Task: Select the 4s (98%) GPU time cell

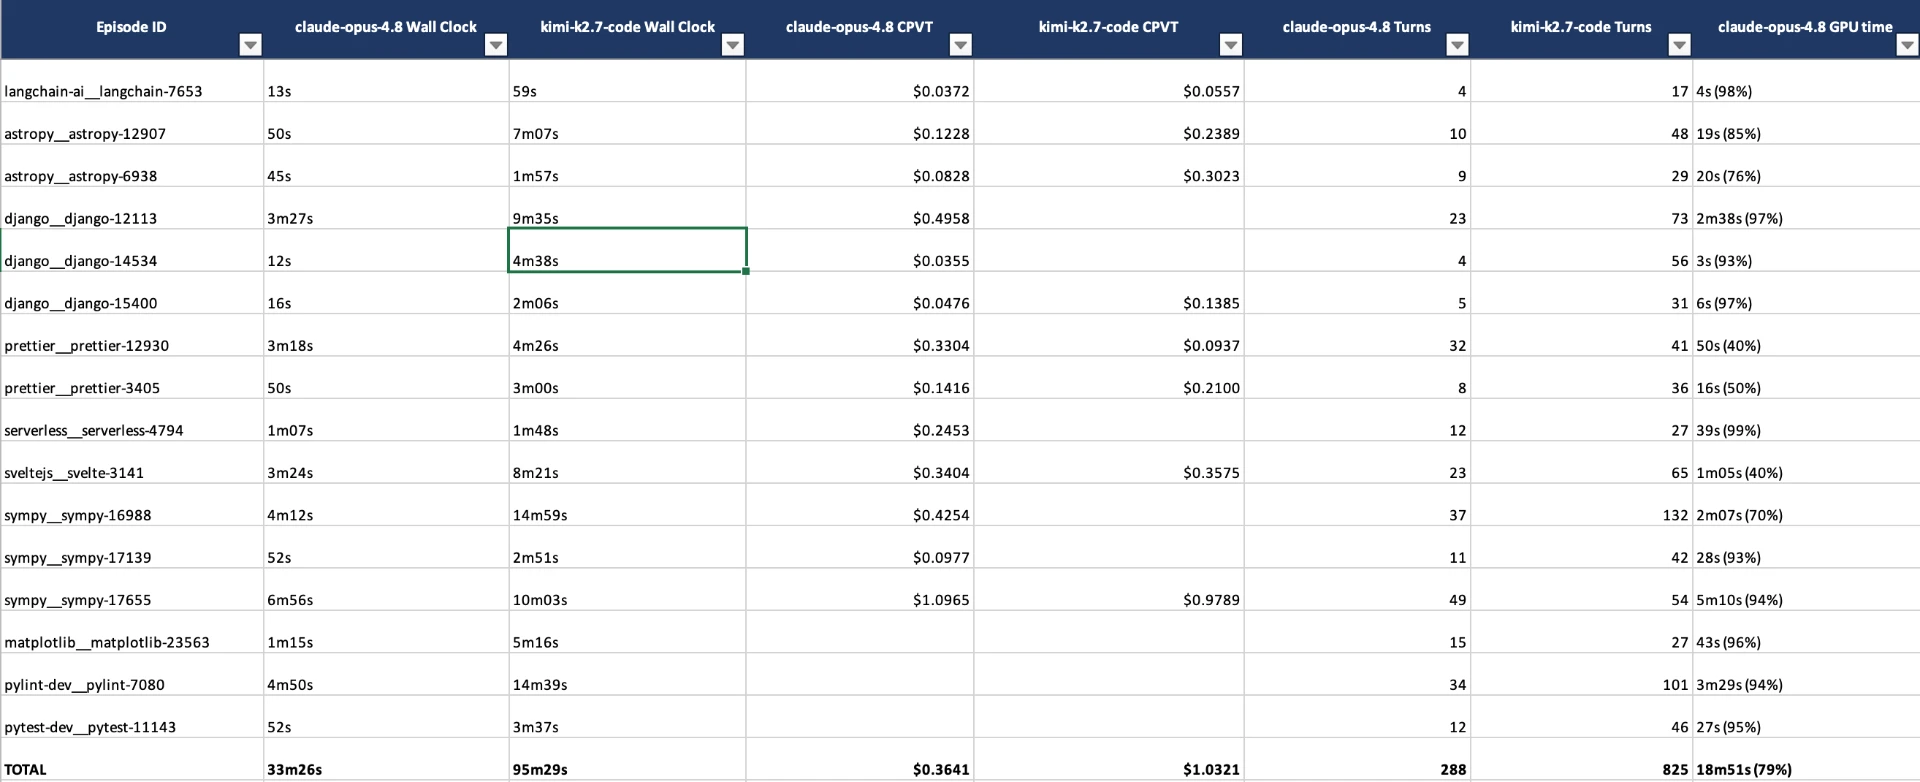Action: (1806, 81)
